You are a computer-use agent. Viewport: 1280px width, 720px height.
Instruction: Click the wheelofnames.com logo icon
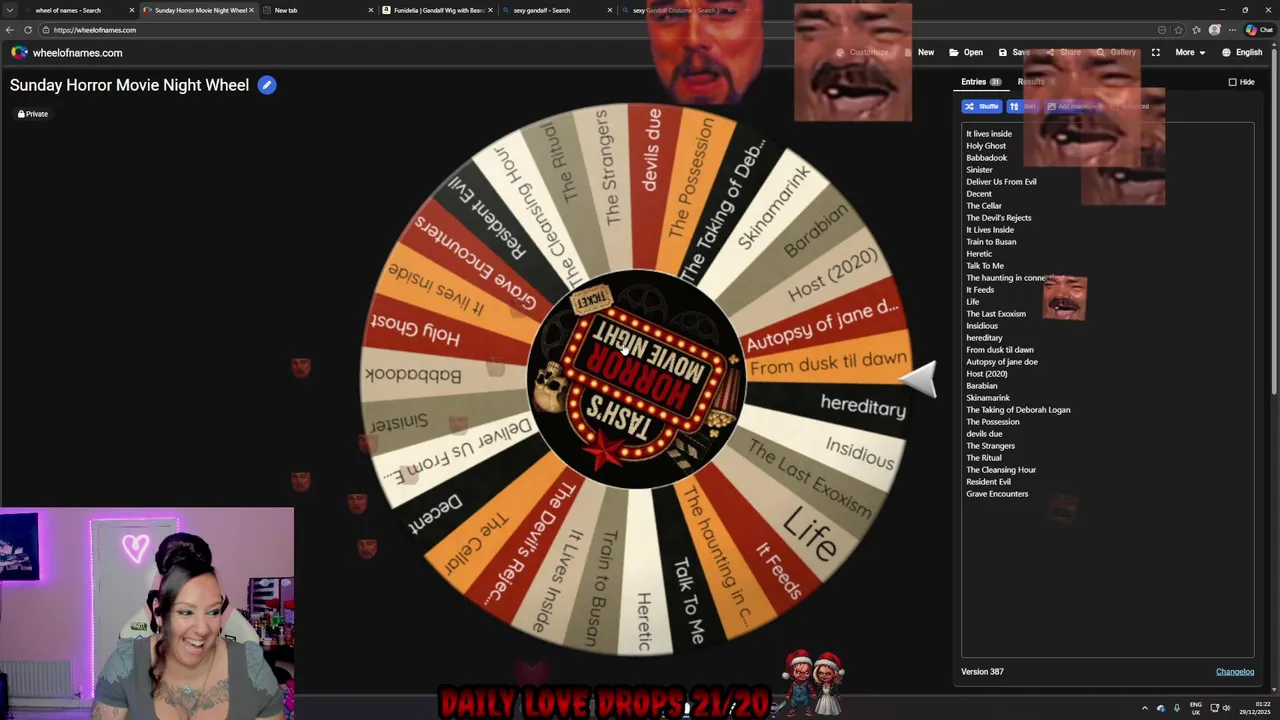coord(19,52)
